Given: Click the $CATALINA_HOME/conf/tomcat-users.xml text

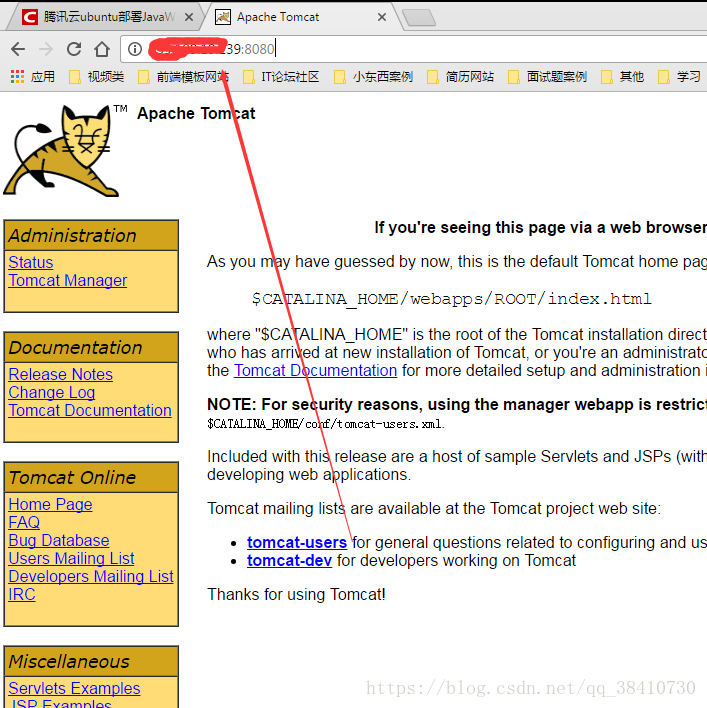Looking at the screenshot, I should [326, 424].
